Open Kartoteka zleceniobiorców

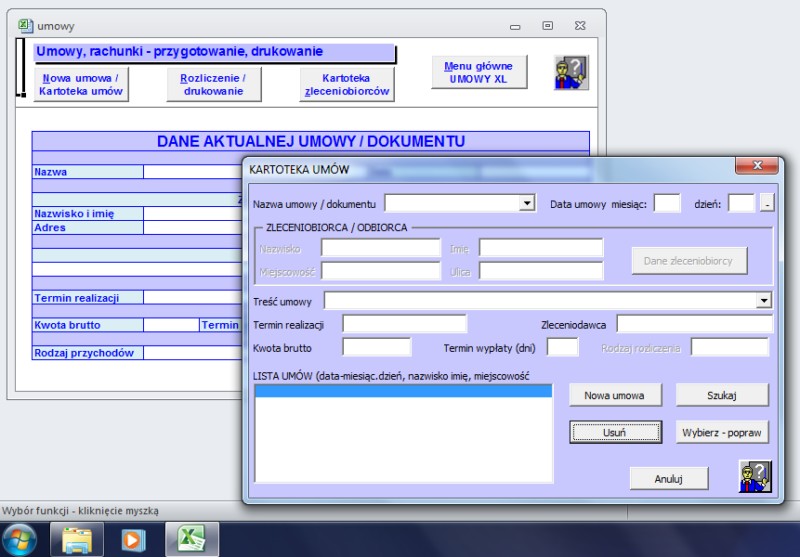coord(347,84)
